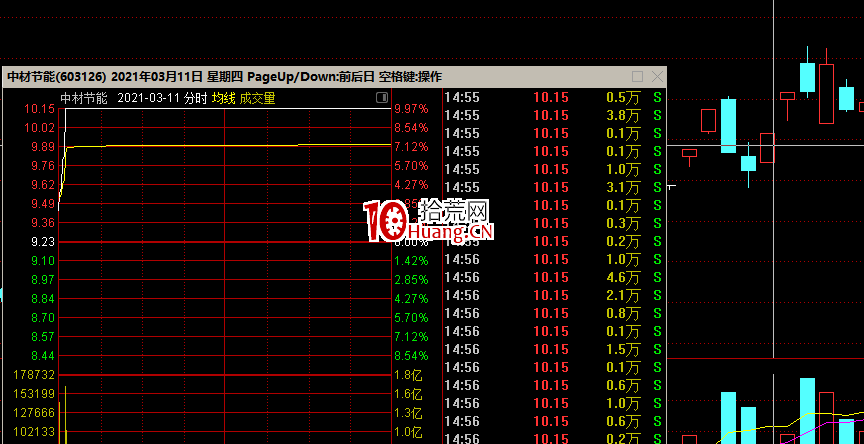
Task: Click the 分时 intraday chart label
Action: [196, 98]
